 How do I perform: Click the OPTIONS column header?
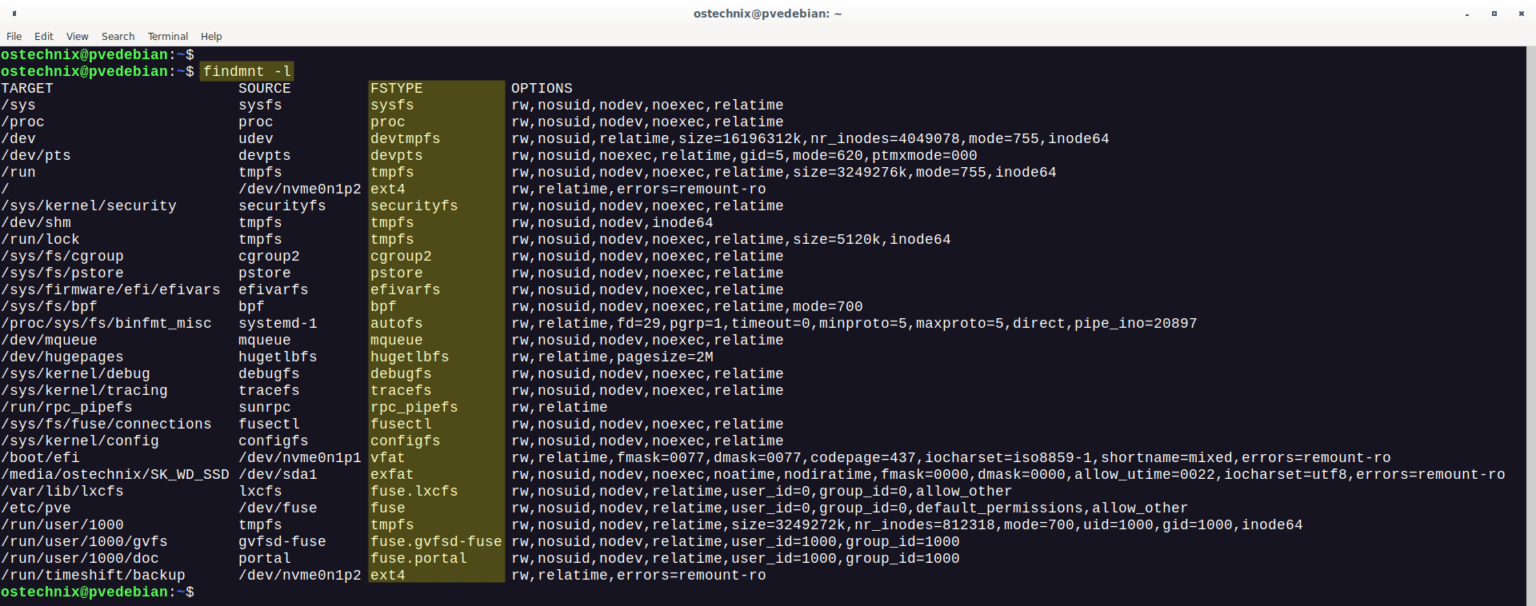click(540, 87)
